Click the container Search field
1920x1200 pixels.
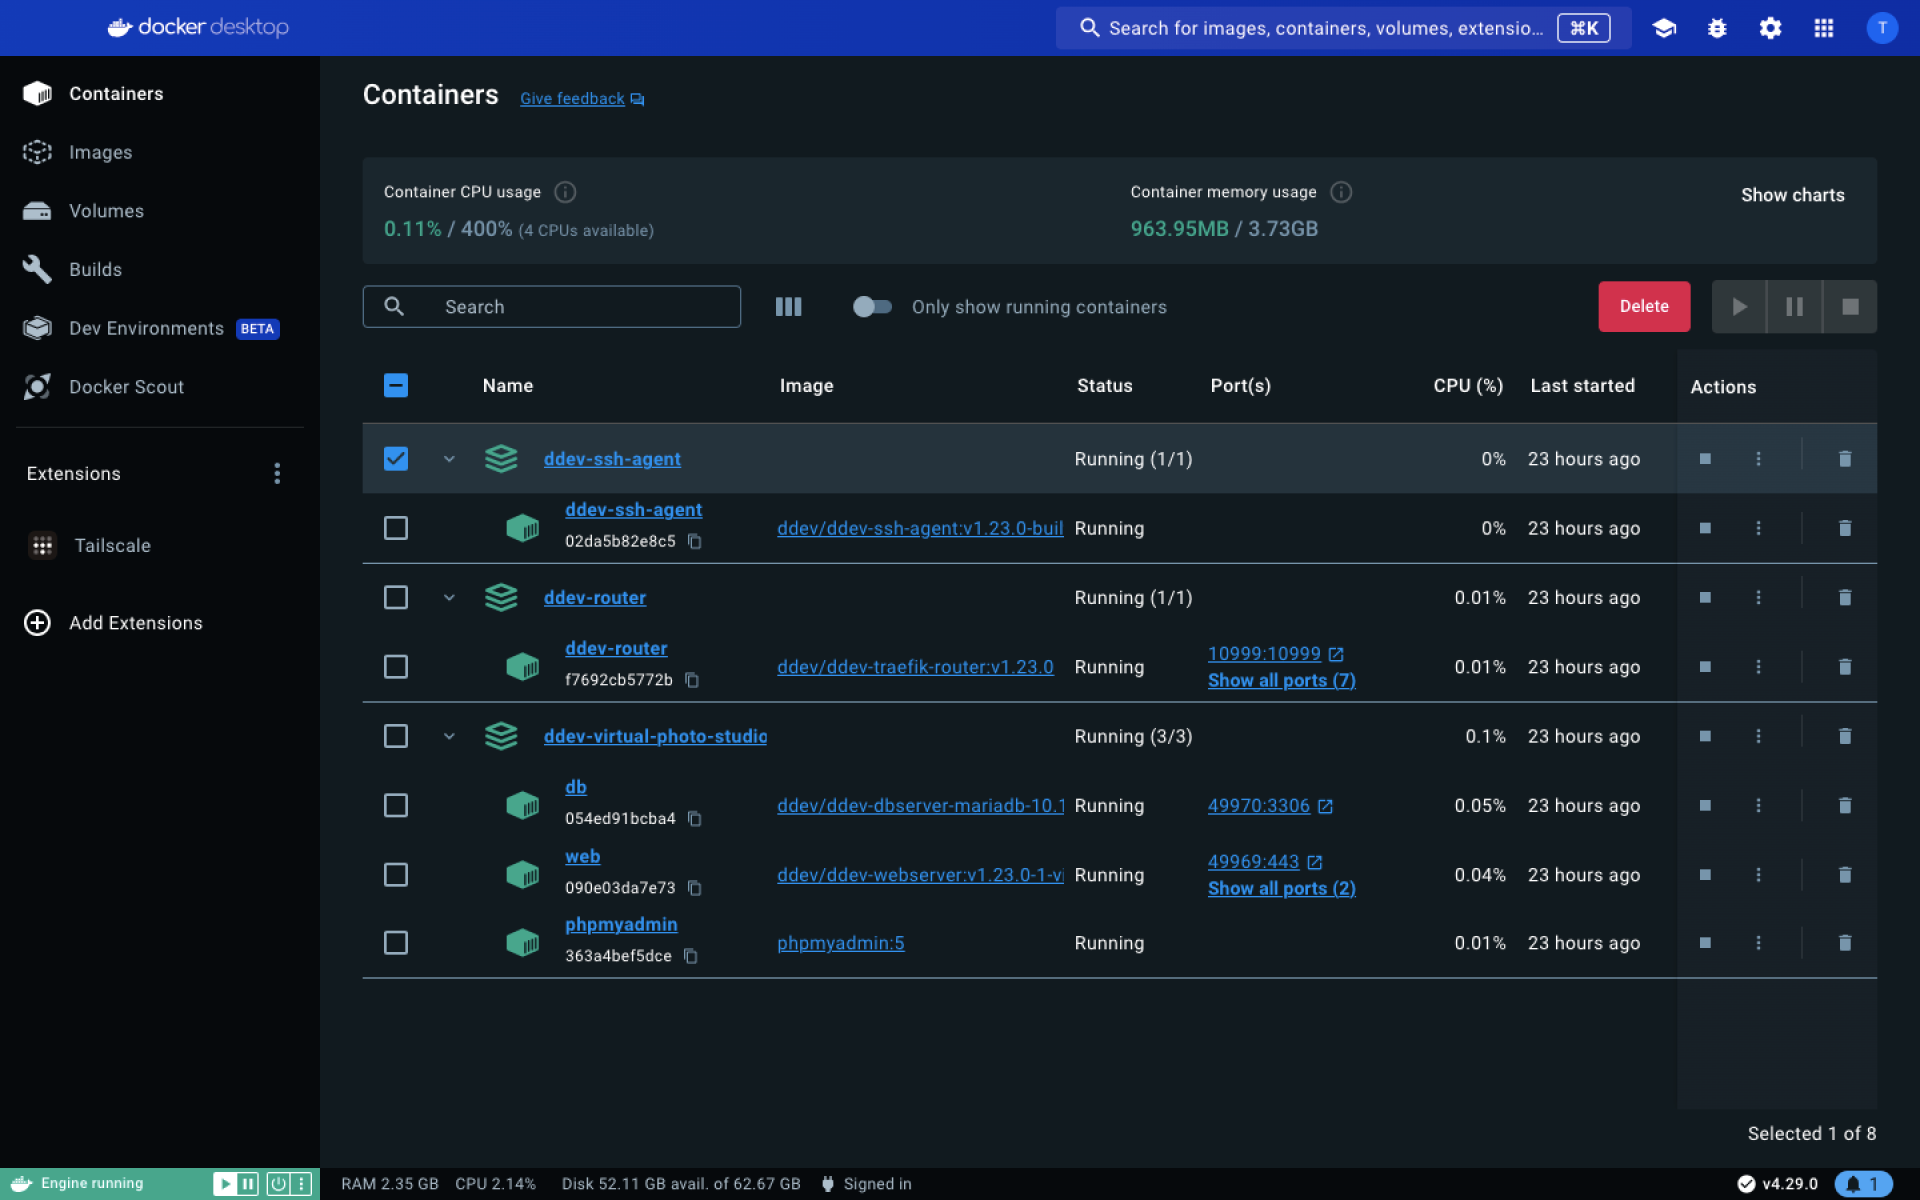551,307
